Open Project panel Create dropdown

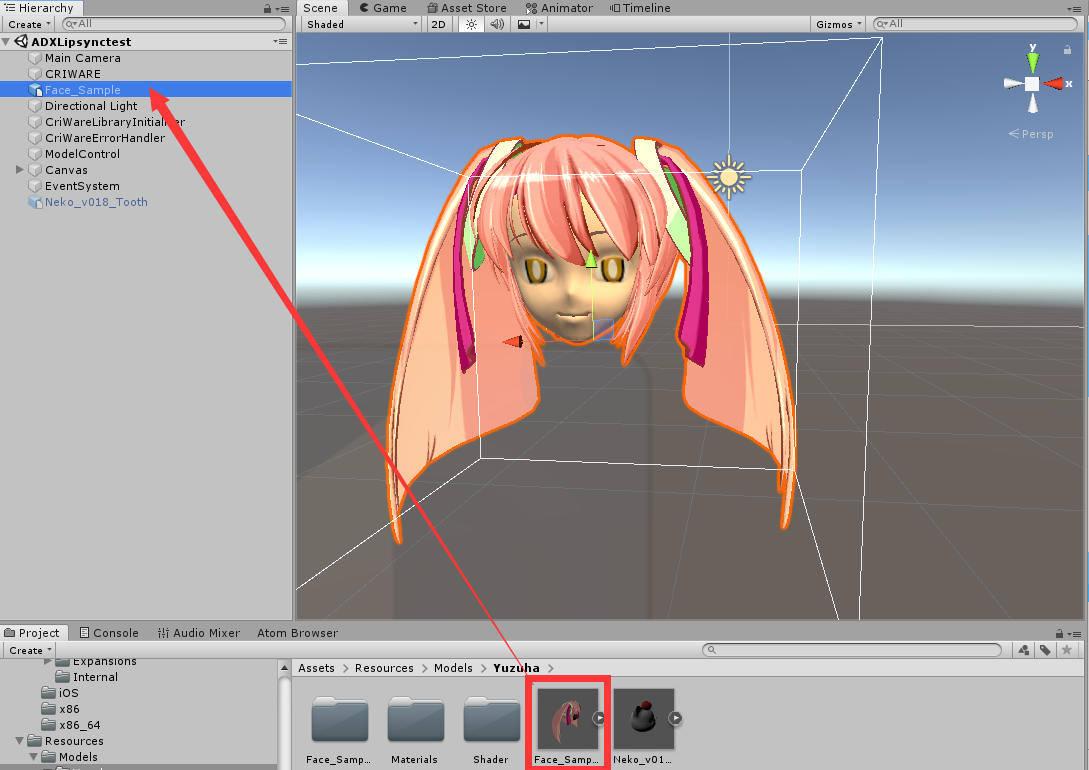tap(30, 651)
